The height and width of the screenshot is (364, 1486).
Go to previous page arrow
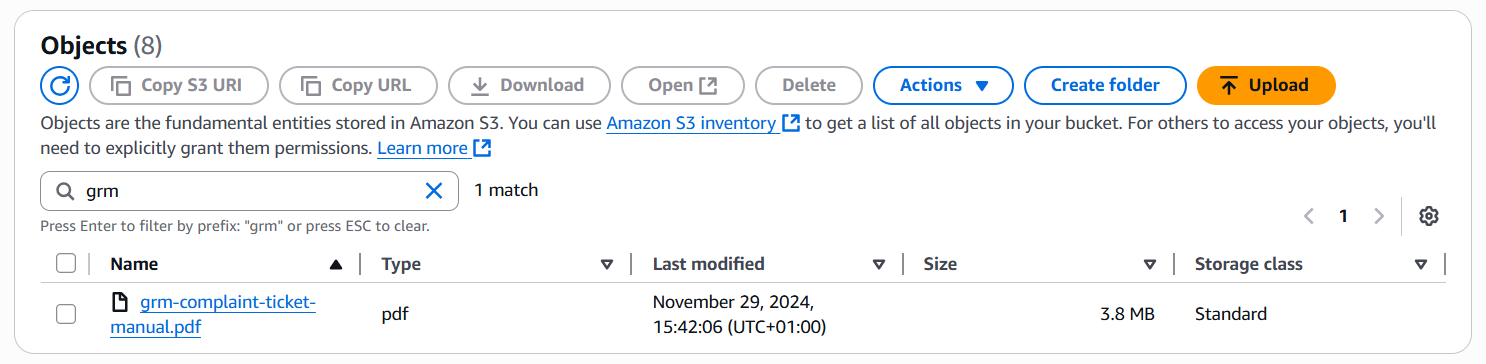tap(1309, 216)
